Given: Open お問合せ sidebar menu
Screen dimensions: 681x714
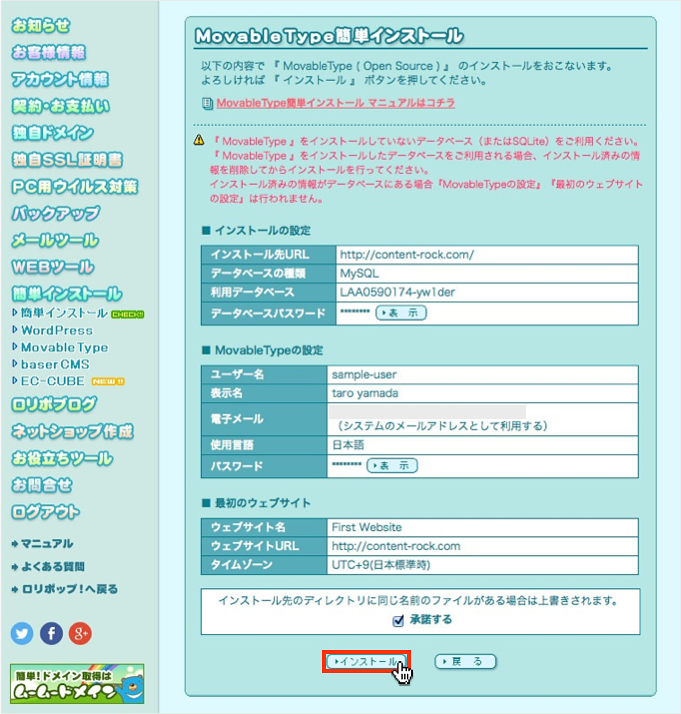Looking at the screenshot, I should (41, 485).
